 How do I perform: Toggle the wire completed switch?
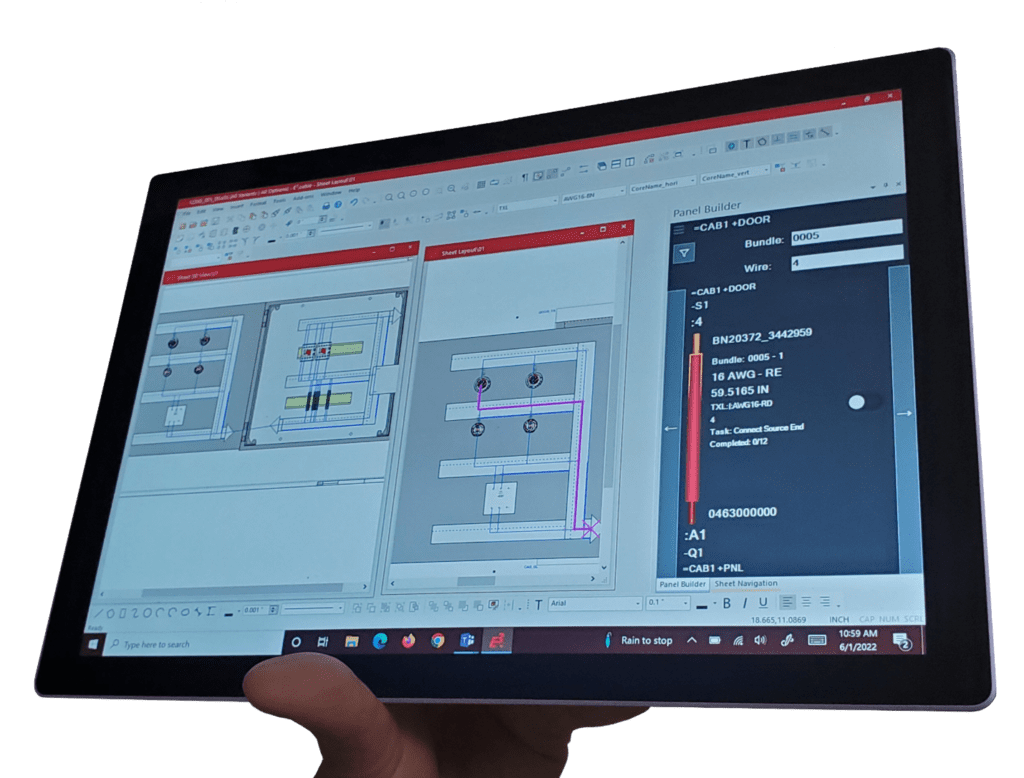tap(863, 402)
